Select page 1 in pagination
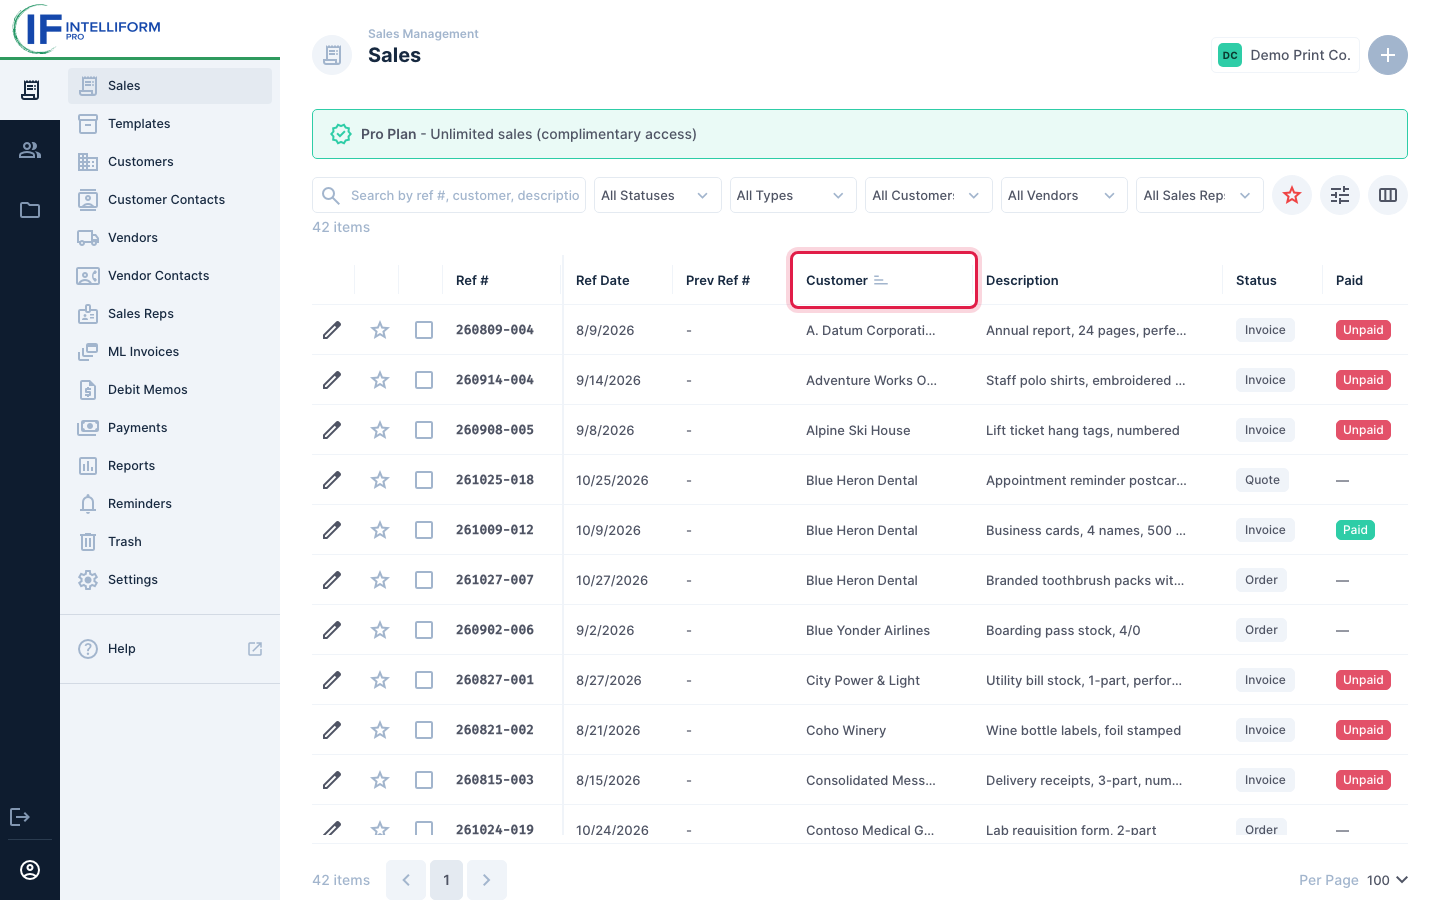 pyautogui.click(x=446, y=880)
